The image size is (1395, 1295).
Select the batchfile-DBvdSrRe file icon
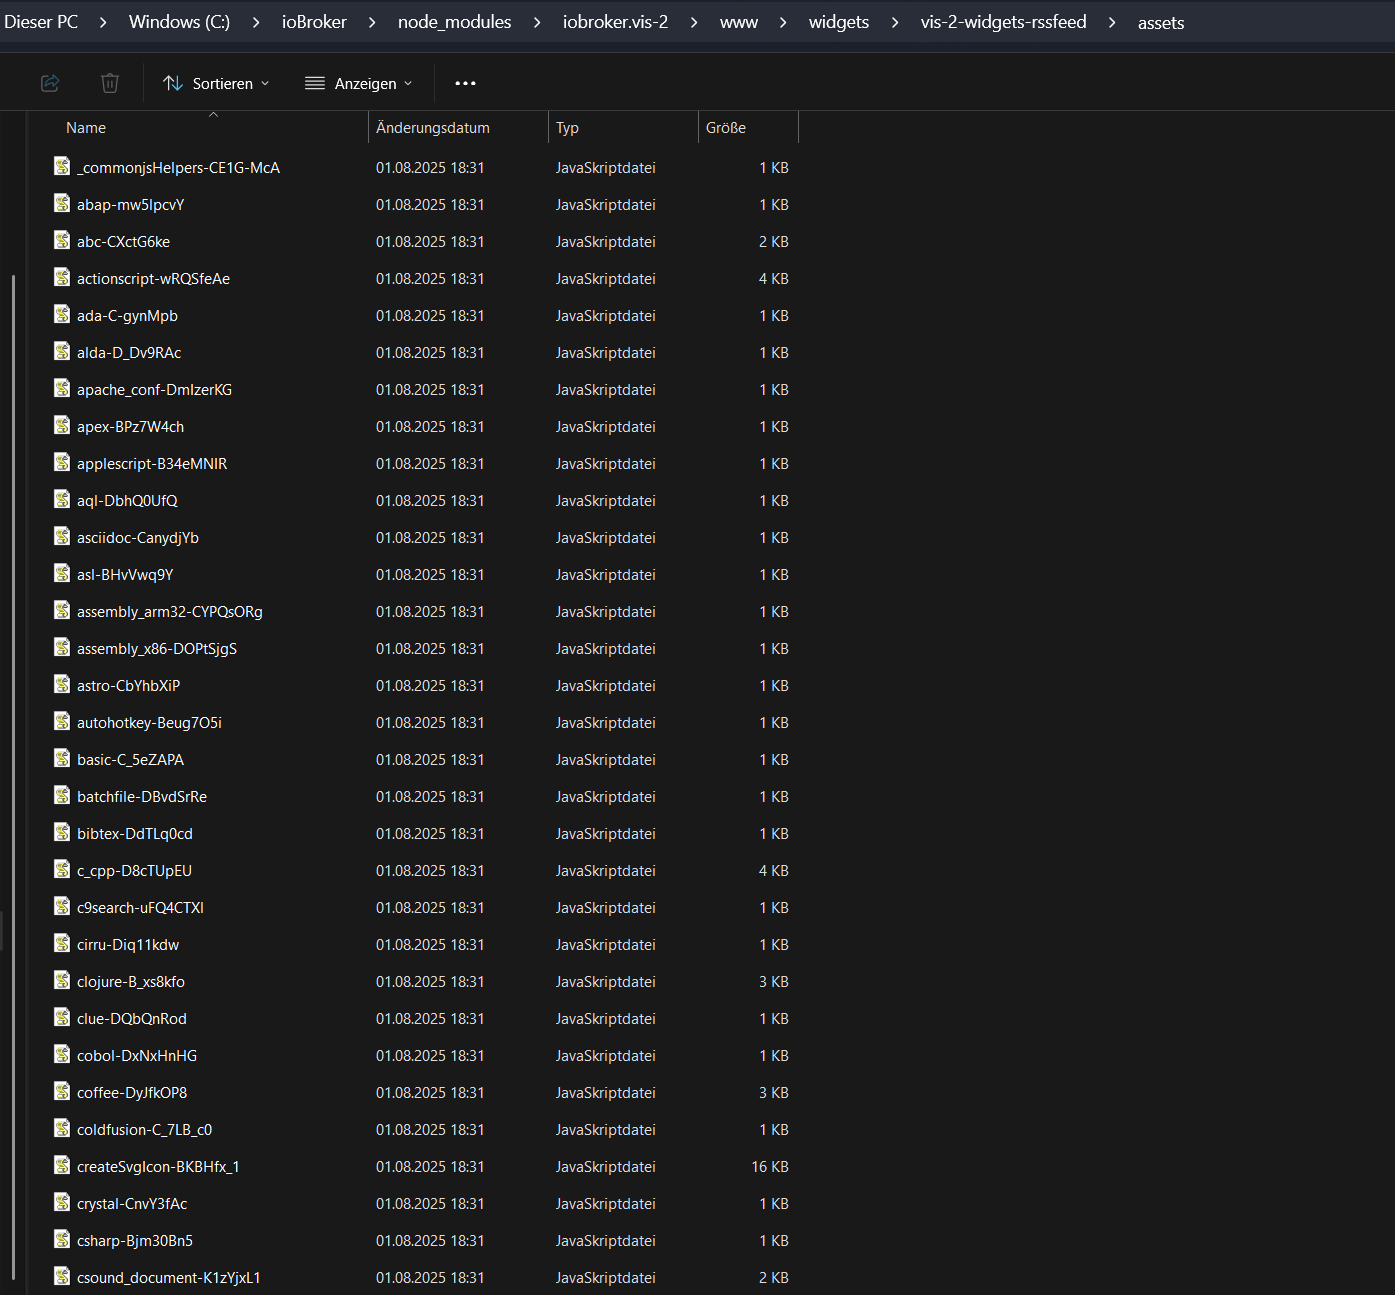click(x=62, y=796)
